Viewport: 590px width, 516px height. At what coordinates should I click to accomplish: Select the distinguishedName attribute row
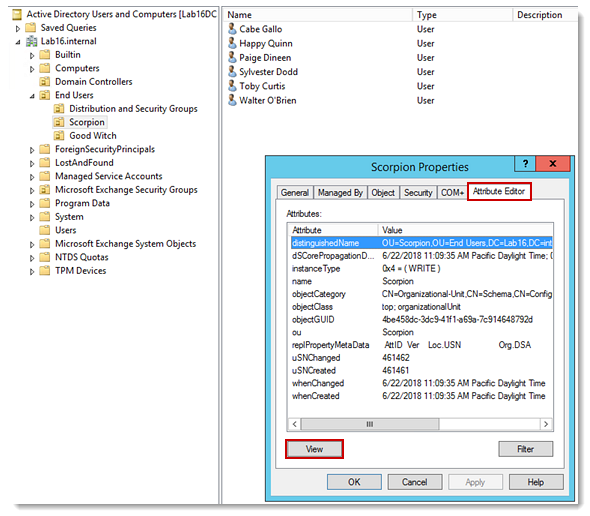[421, 243]
